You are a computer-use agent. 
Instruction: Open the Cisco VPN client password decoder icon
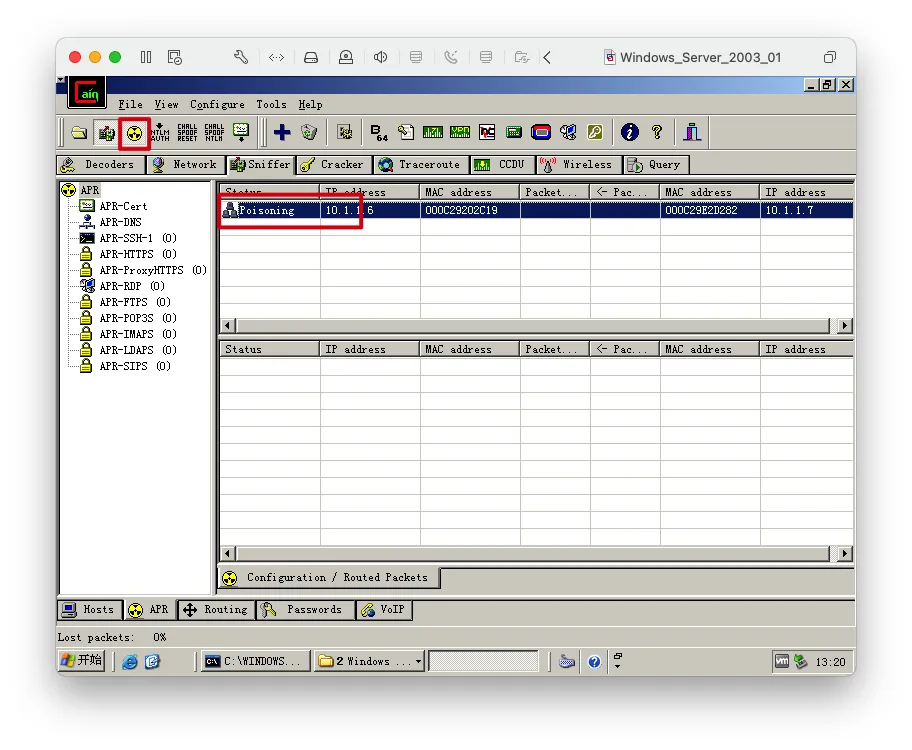coord(460,133)
